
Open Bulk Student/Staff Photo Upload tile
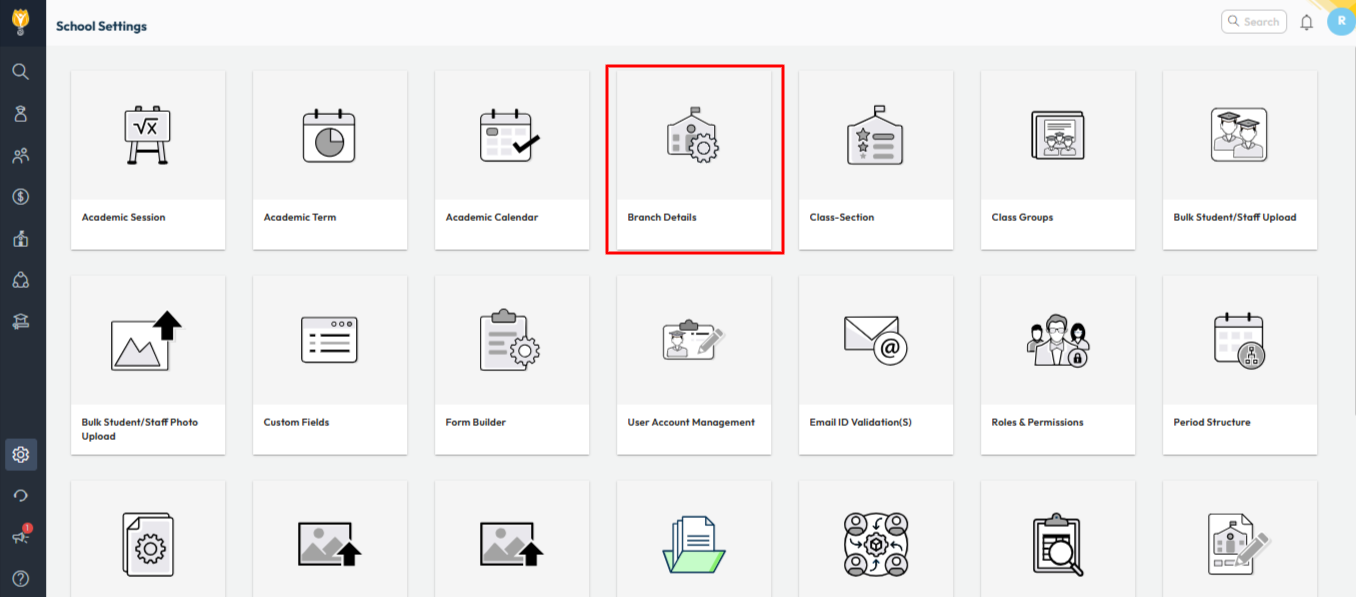point(148,365)
